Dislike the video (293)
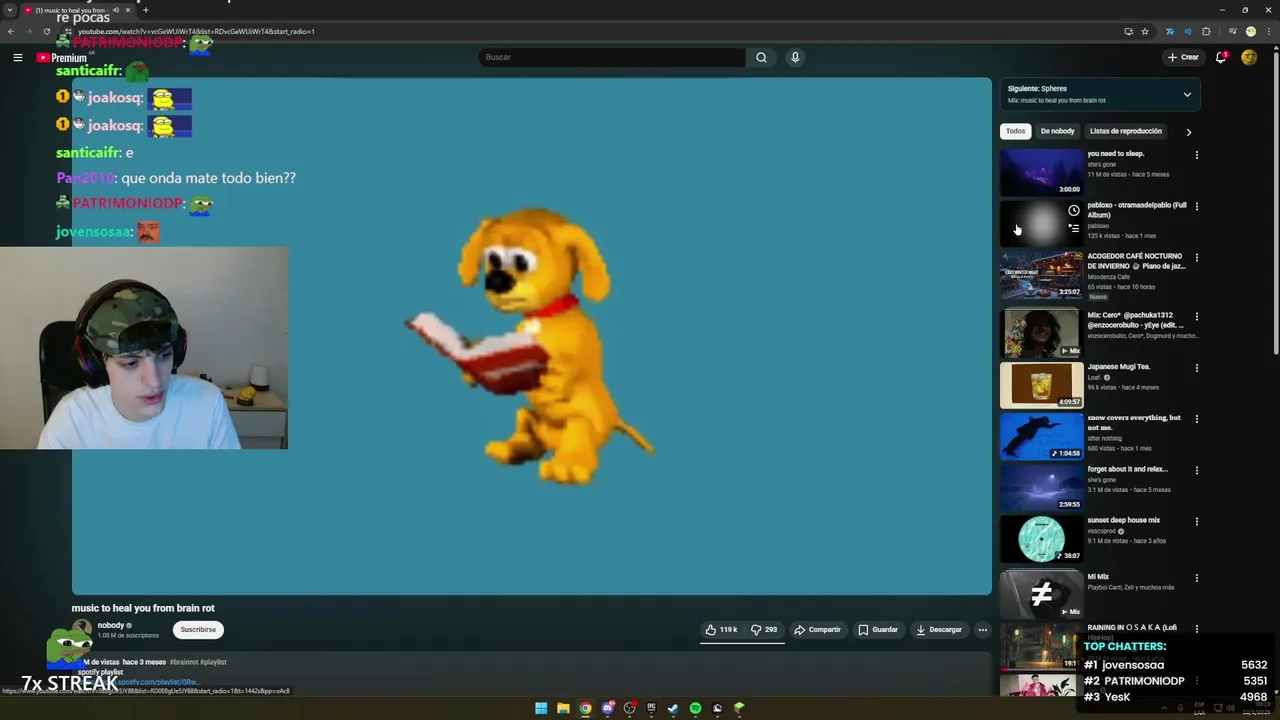The height and width of the screenshot is (720, 1280). click(764, 629)
